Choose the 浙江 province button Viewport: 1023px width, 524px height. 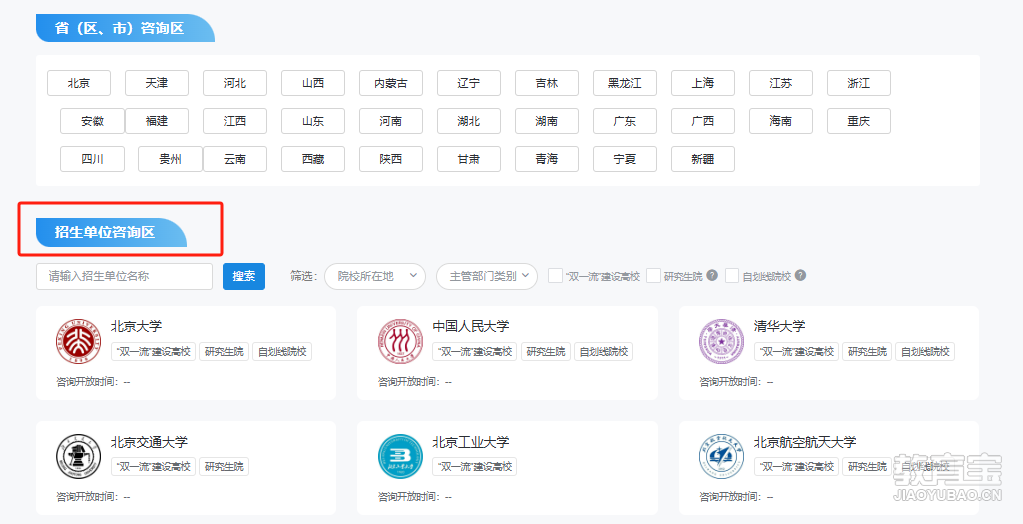click(859, 83)
